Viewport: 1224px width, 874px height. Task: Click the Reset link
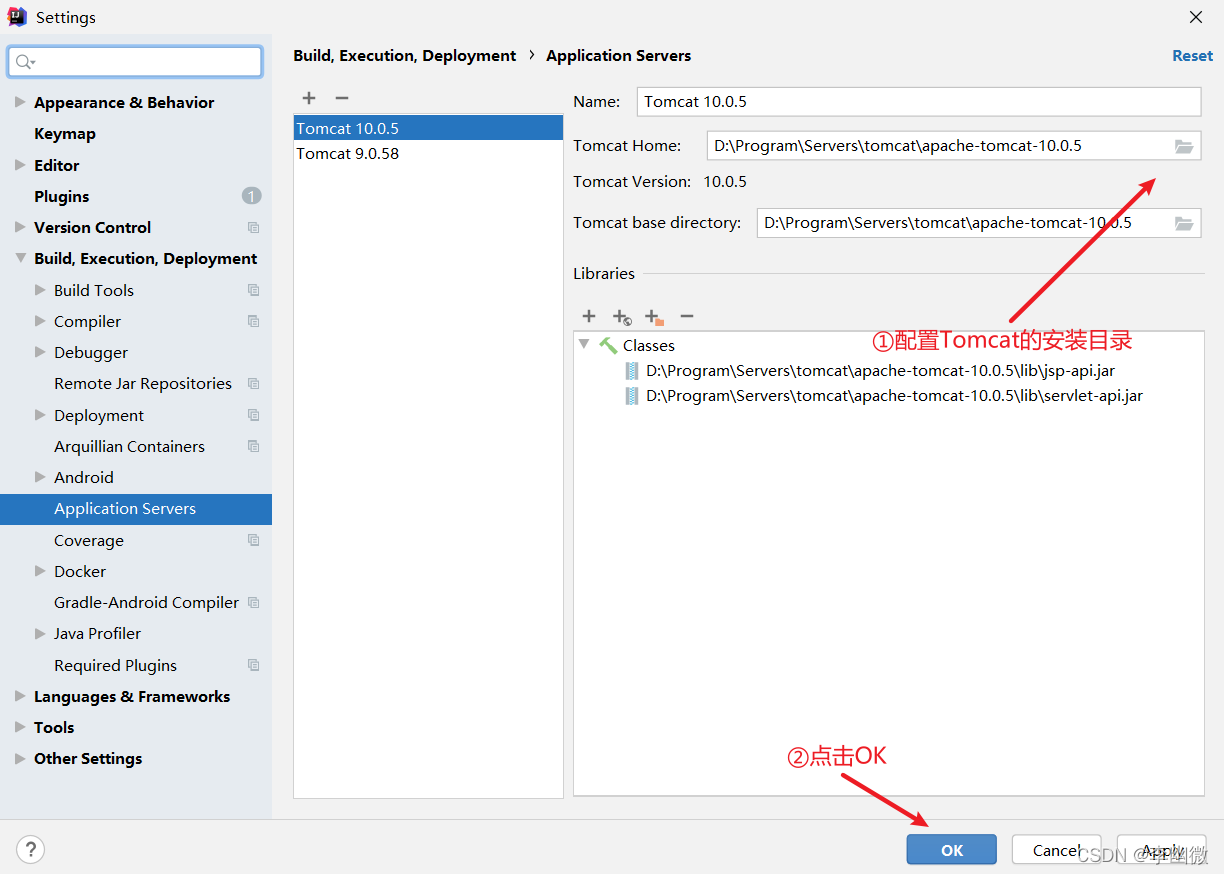(x=1192, y=56)
